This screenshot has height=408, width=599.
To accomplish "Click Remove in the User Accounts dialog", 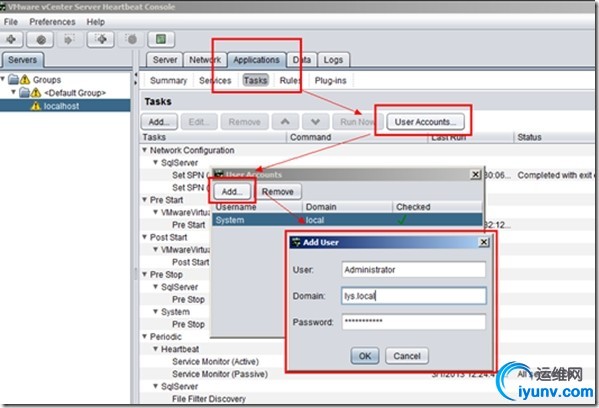I will point(278,191).
